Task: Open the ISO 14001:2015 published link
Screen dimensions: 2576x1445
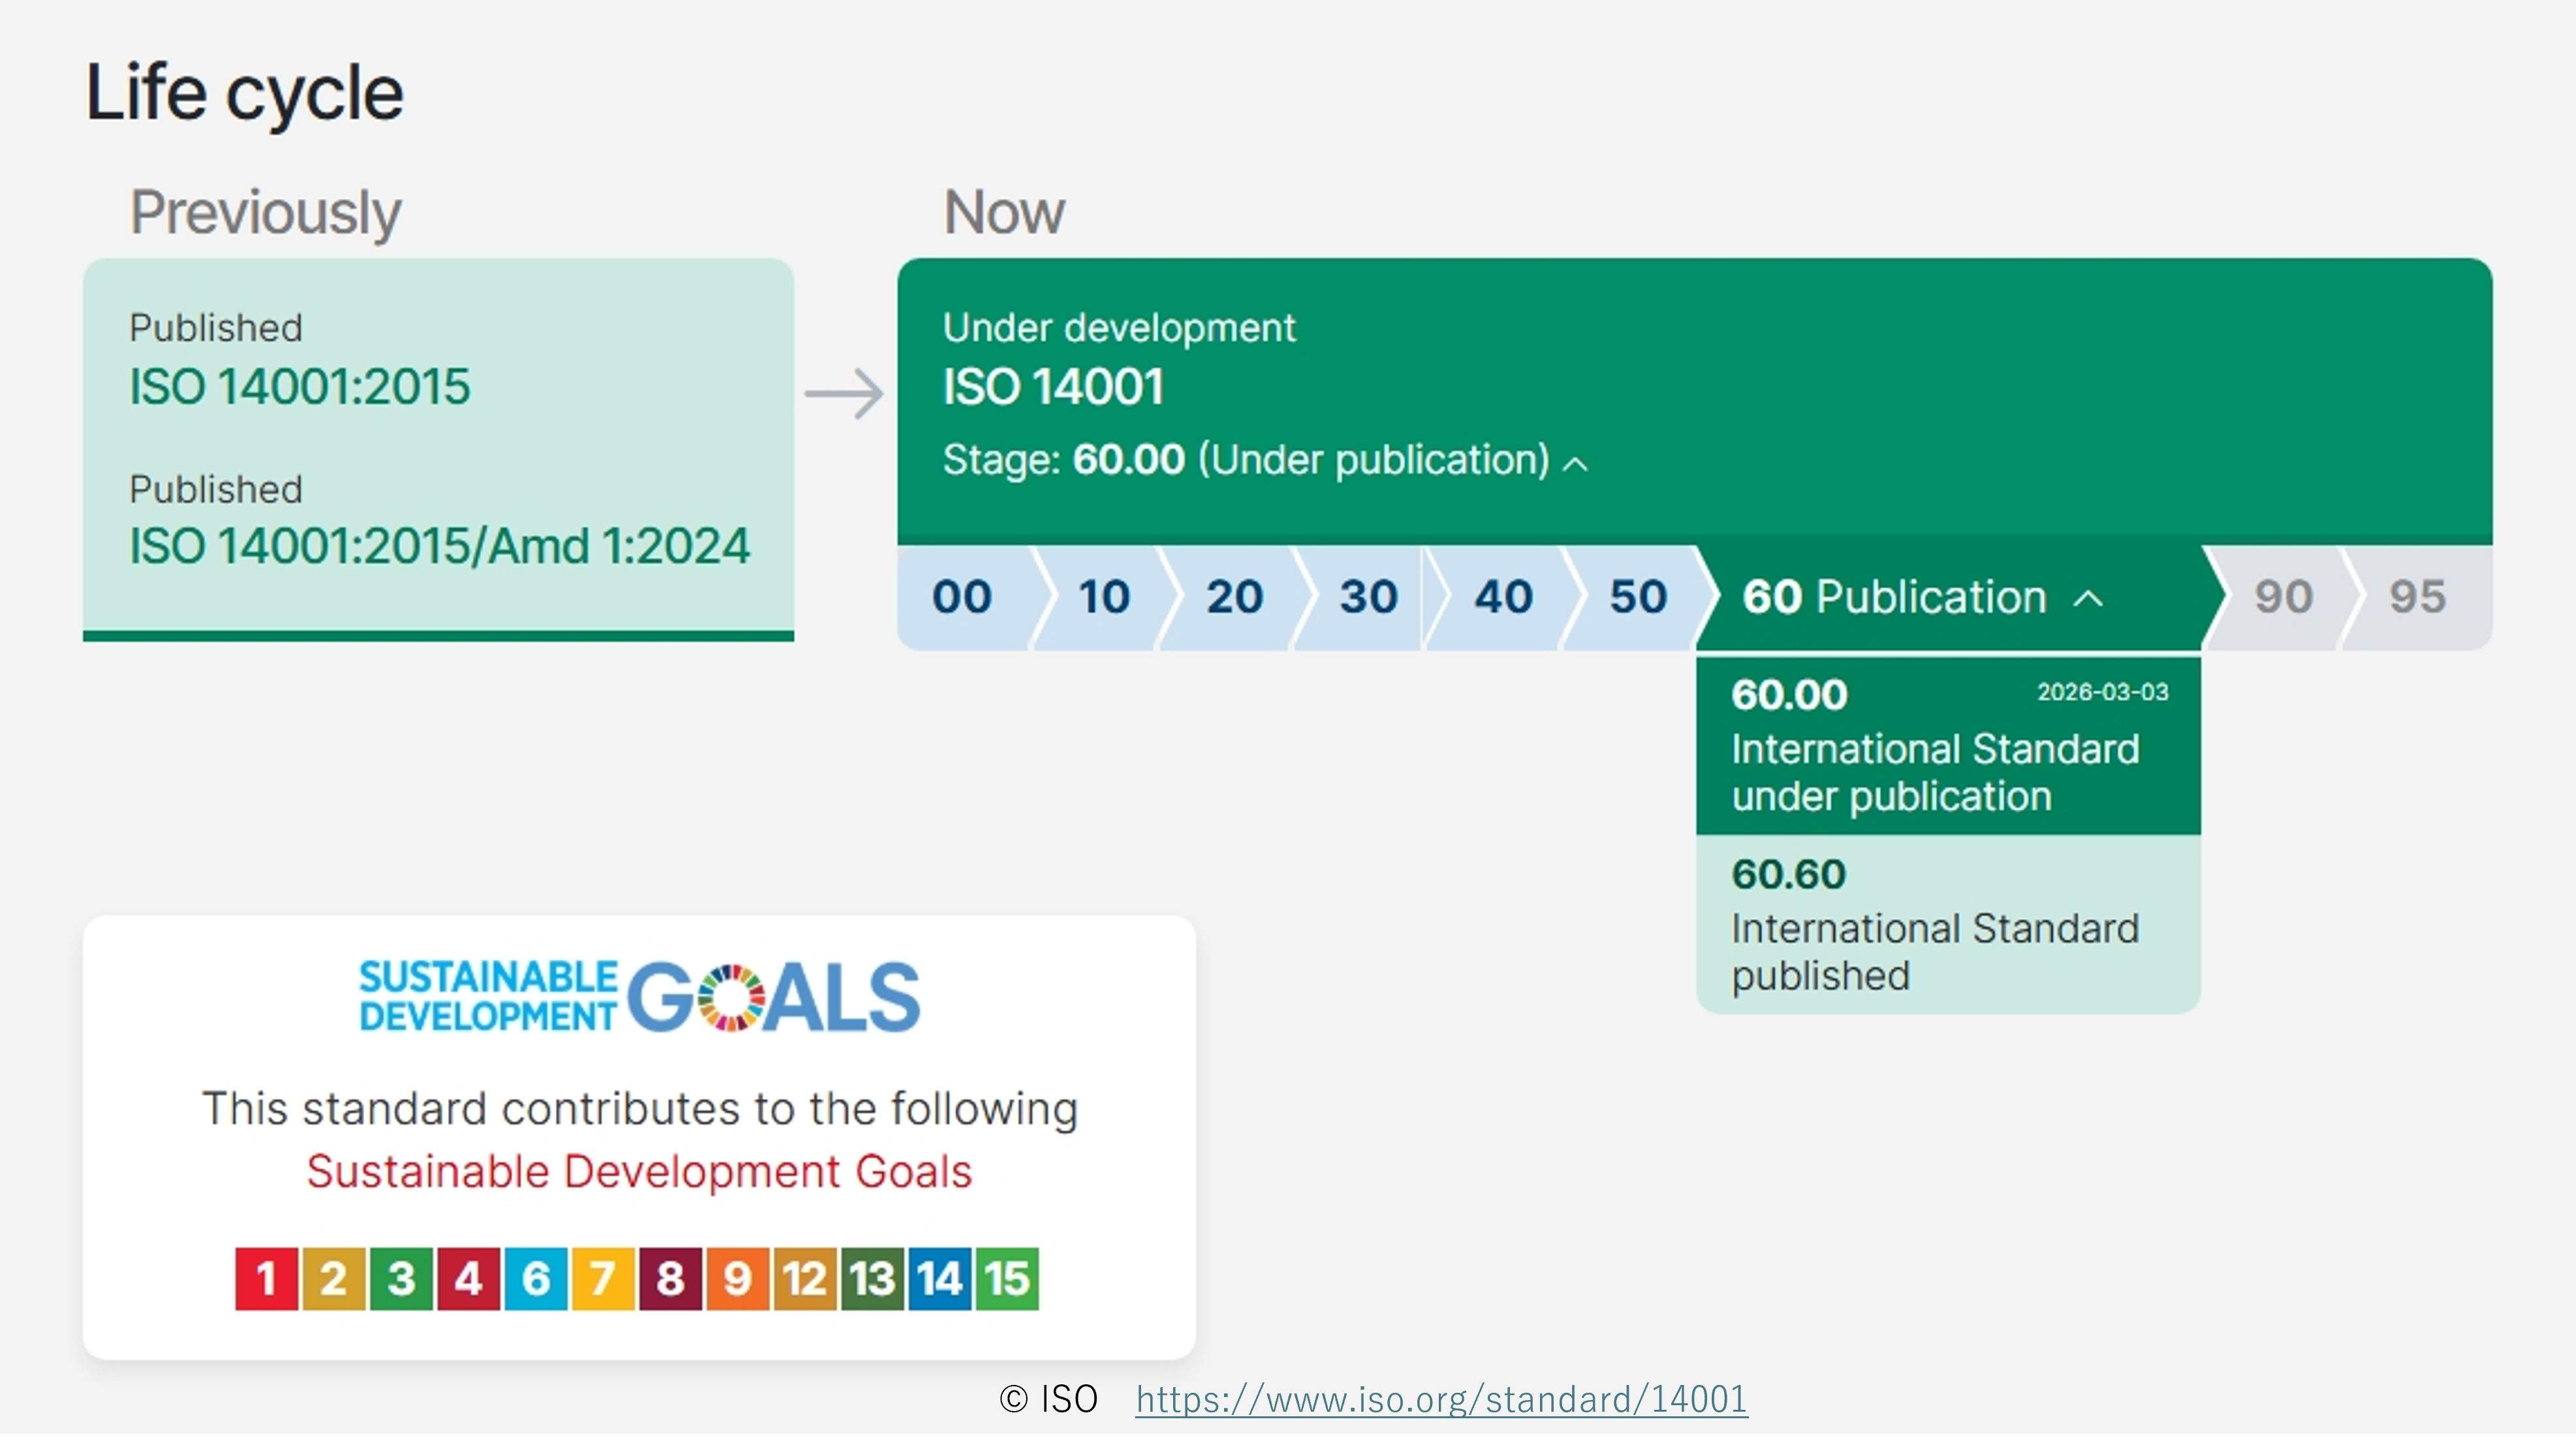Action: point(299,387)
